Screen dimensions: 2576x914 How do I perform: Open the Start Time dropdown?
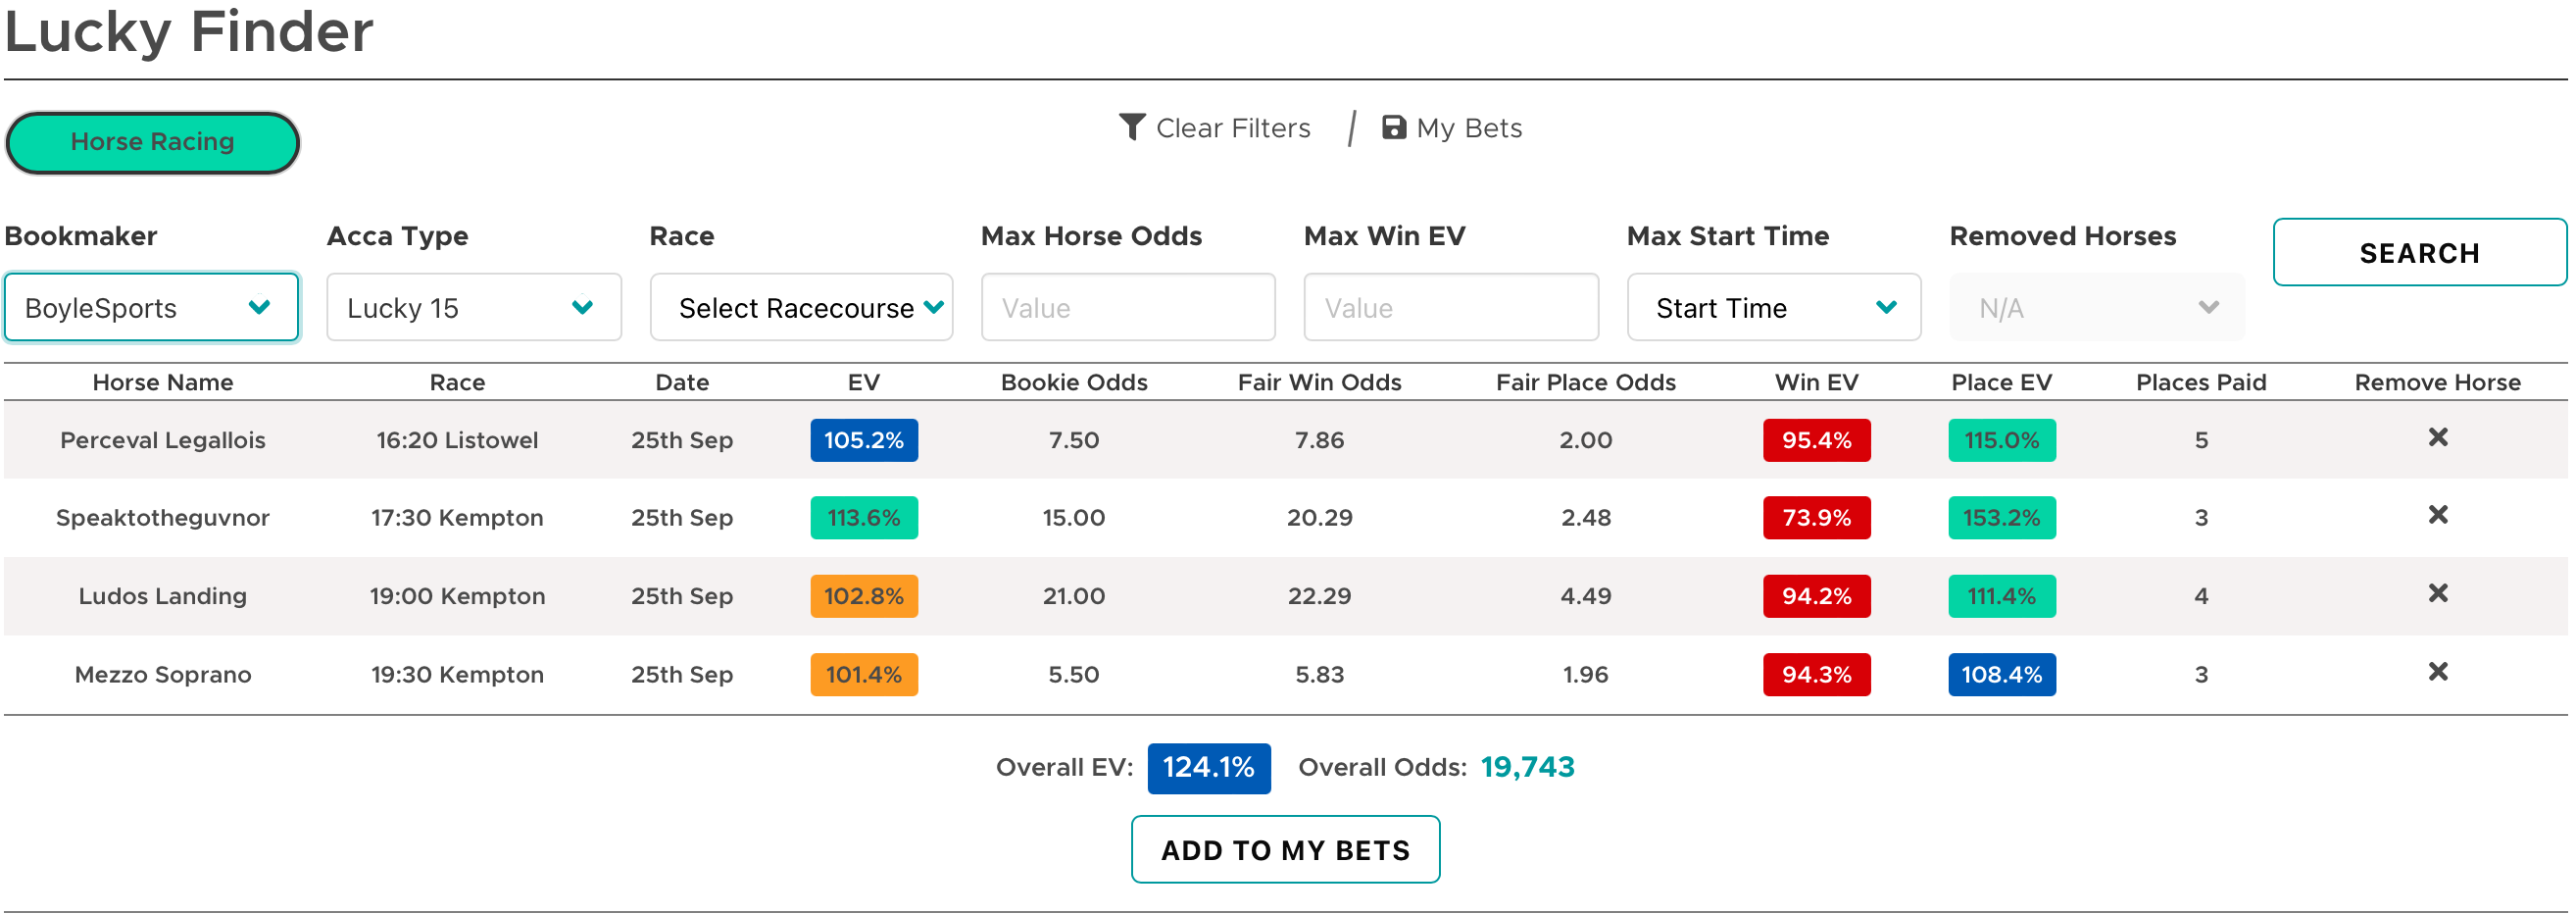coord(1773,307)
